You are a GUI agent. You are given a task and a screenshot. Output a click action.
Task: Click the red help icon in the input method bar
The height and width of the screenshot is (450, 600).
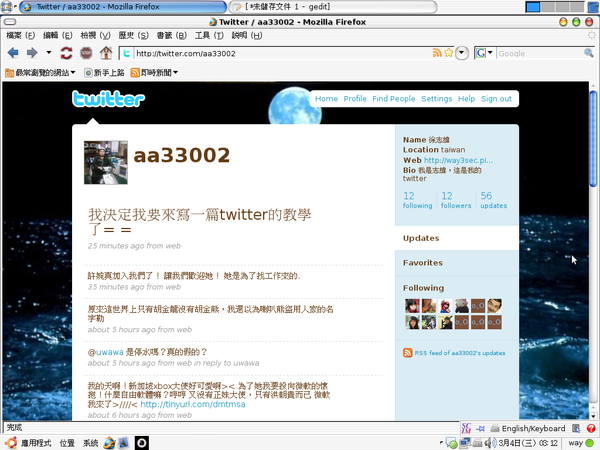click(x=591, y=428)
